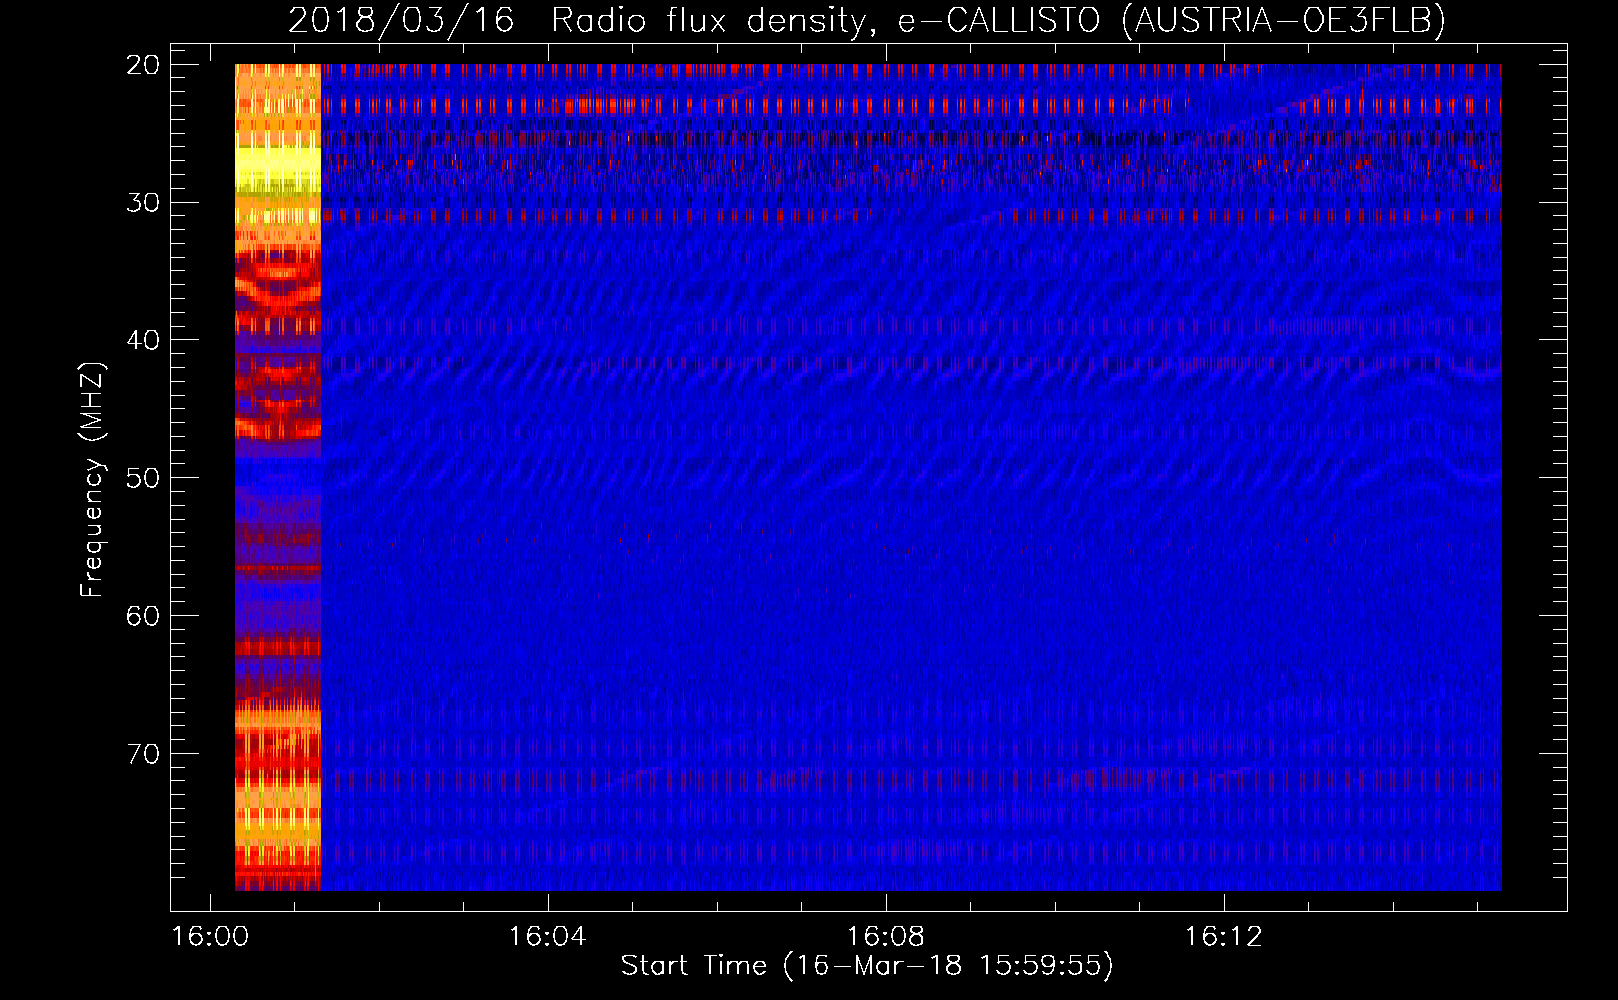Click the plot title 'Radio flux density, e-CALLISTO'

click(x=826, y=21)
